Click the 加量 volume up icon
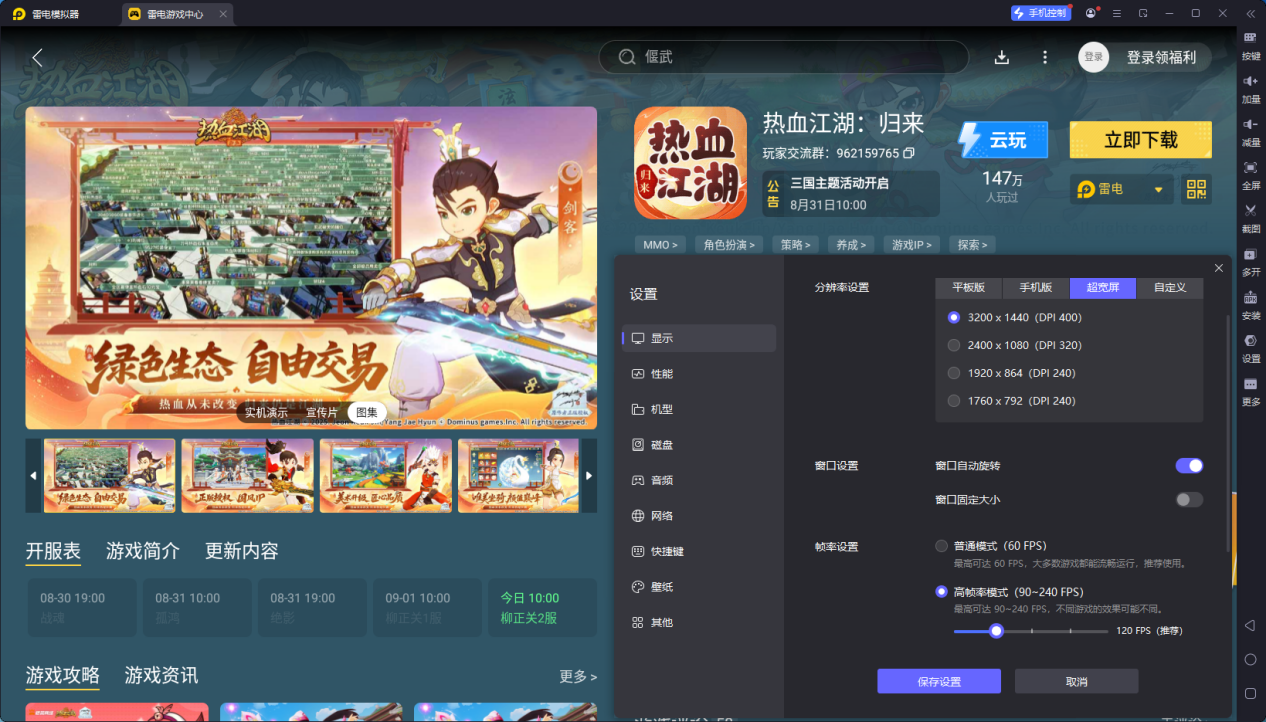Image resolution: width=1266 pixels, height=722 pixels. [x=1250, y=81]
